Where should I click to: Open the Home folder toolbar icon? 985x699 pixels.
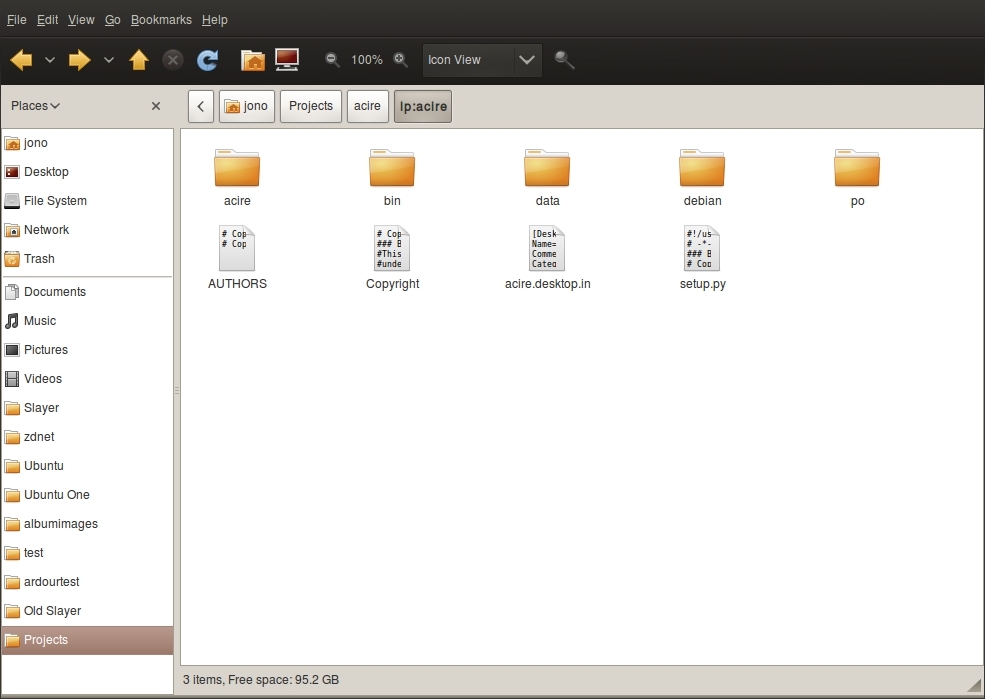(x=254, y=60)
